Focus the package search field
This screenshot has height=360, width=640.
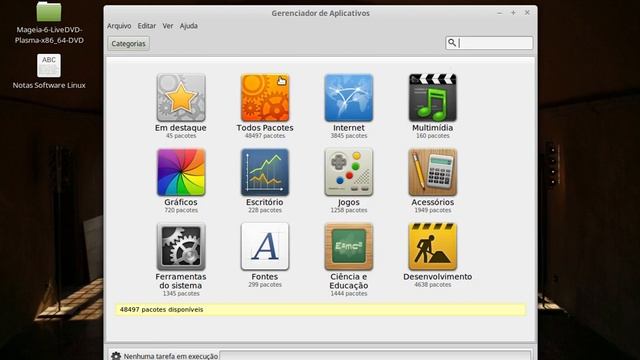489,43
